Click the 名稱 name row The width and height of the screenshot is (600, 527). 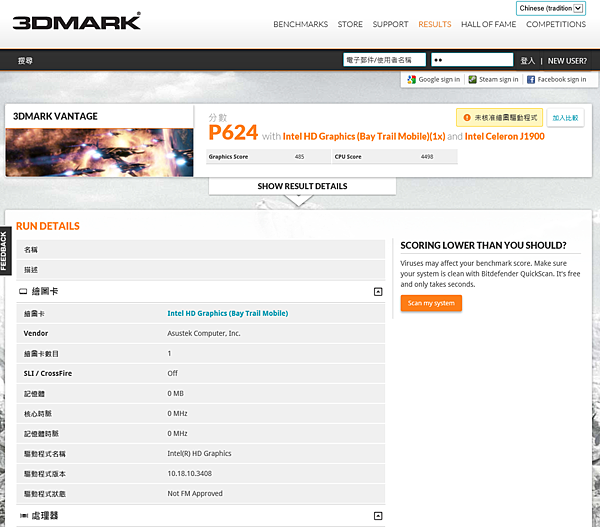(x=201, y=250)
